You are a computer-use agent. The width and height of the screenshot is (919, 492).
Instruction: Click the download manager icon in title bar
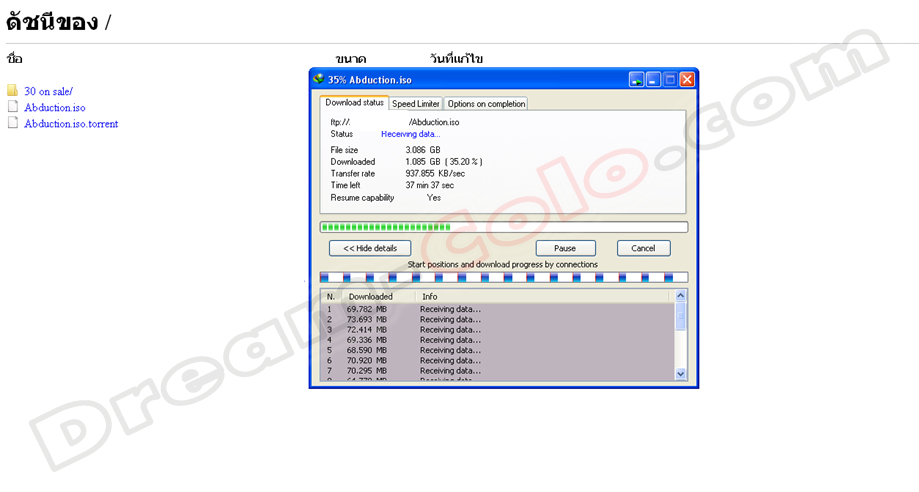318,79
